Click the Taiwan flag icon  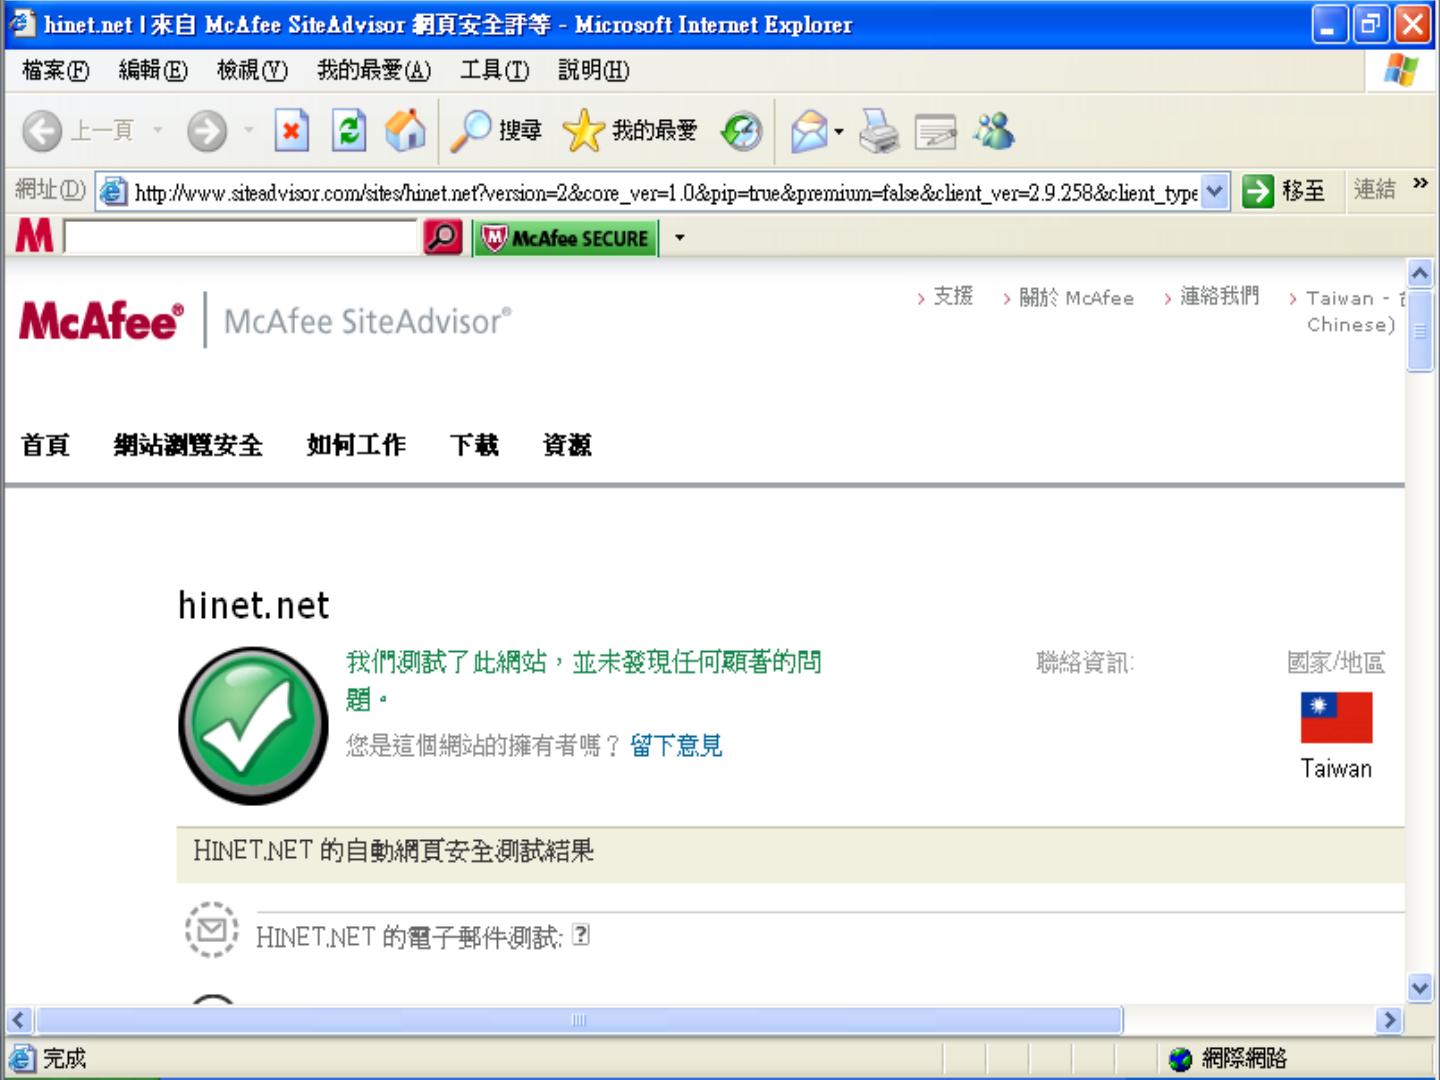point(1336,717)
